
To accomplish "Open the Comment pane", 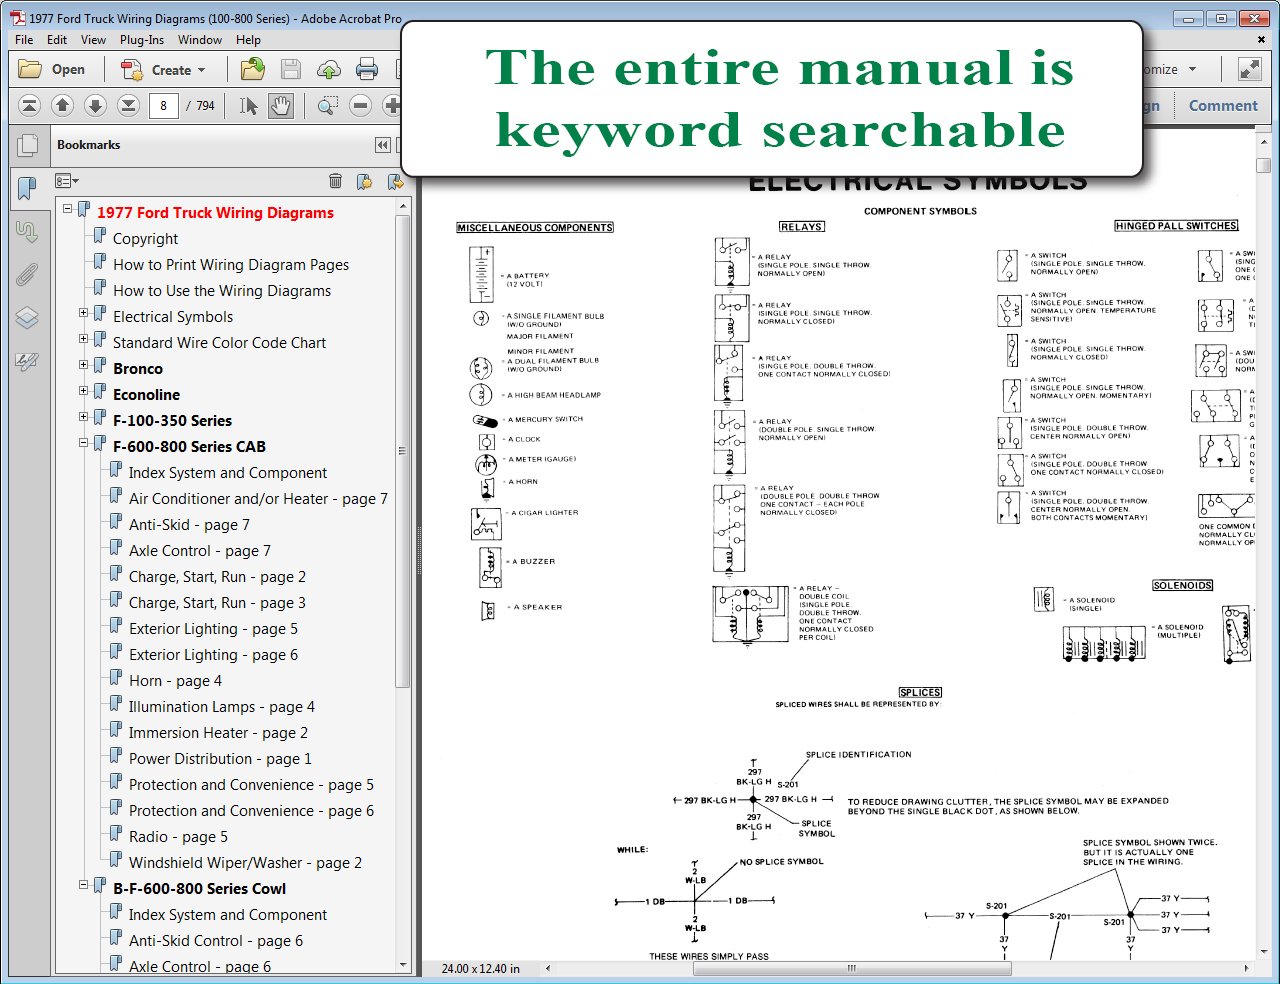I will 1222,106.
